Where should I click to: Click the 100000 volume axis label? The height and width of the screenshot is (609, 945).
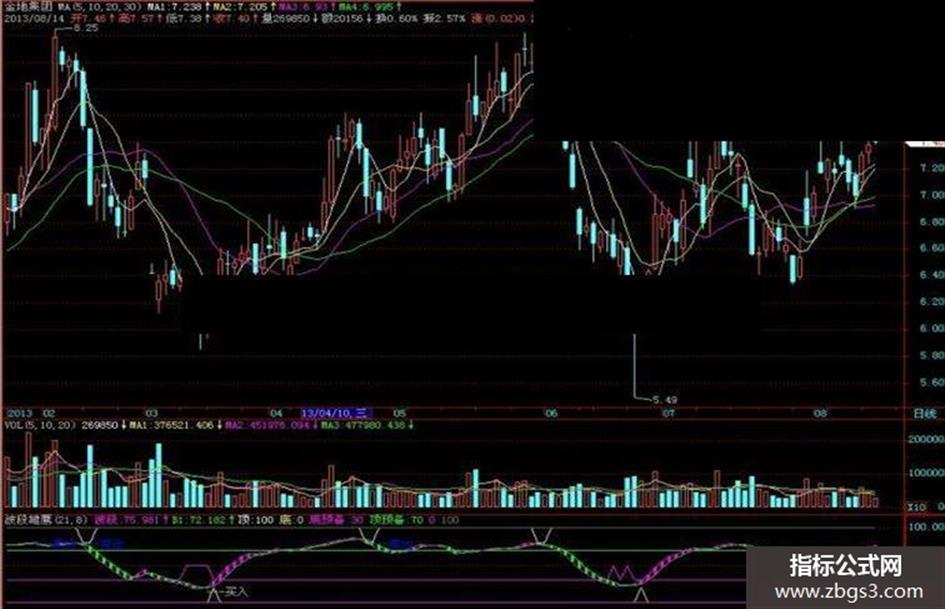click(x=926, y=473)
